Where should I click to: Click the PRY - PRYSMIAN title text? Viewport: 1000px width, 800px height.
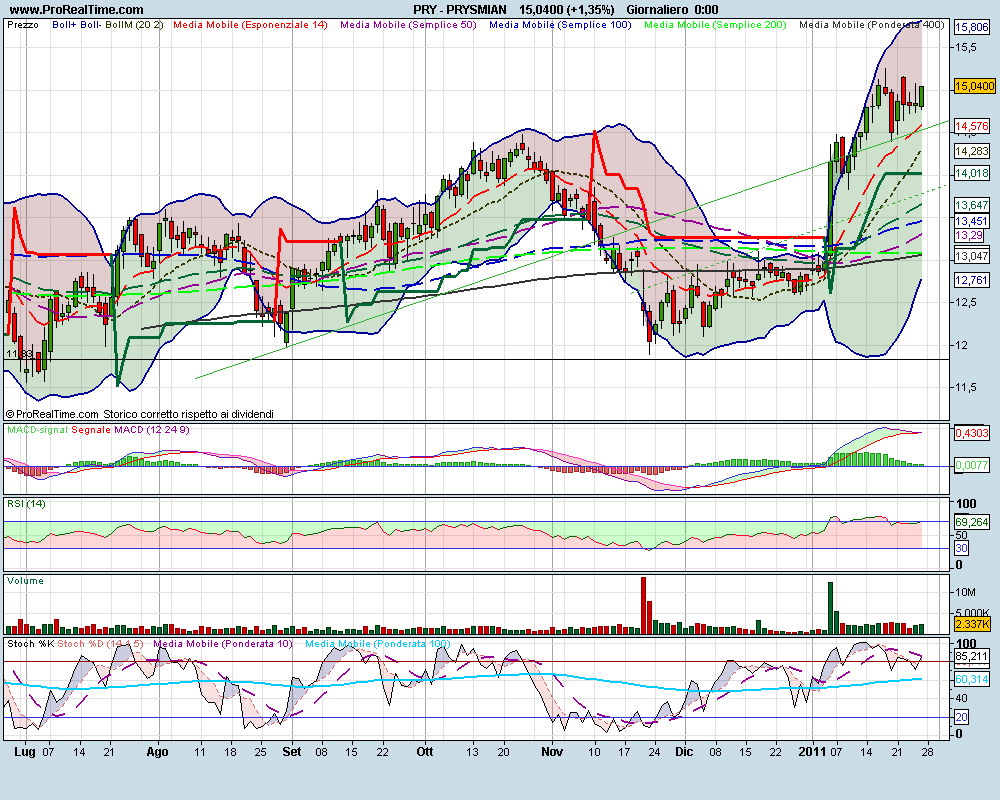coord(460,10)
